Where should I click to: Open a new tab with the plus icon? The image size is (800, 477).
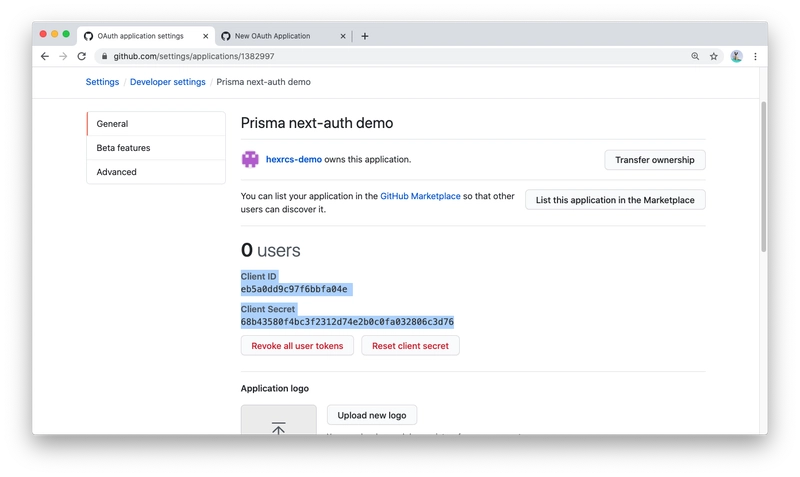point(365,36)
